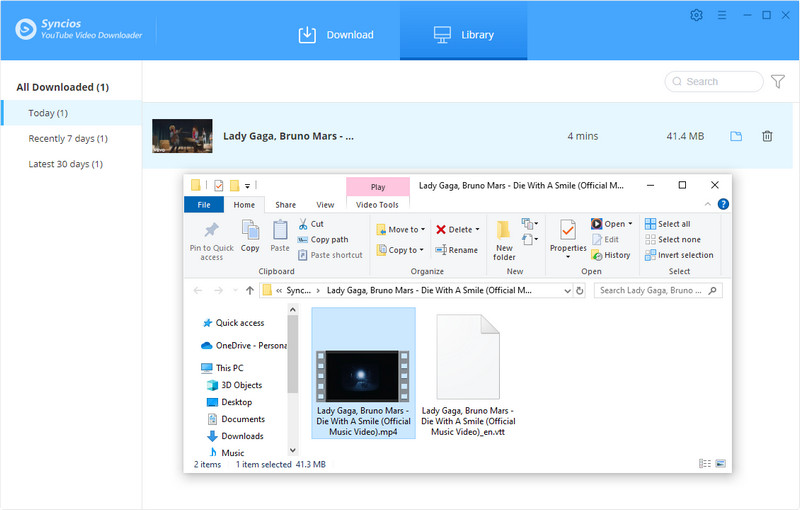Open the Share ribbon tab
The height and width of the screenshot is (510, 800).
(x=285, y=204)
